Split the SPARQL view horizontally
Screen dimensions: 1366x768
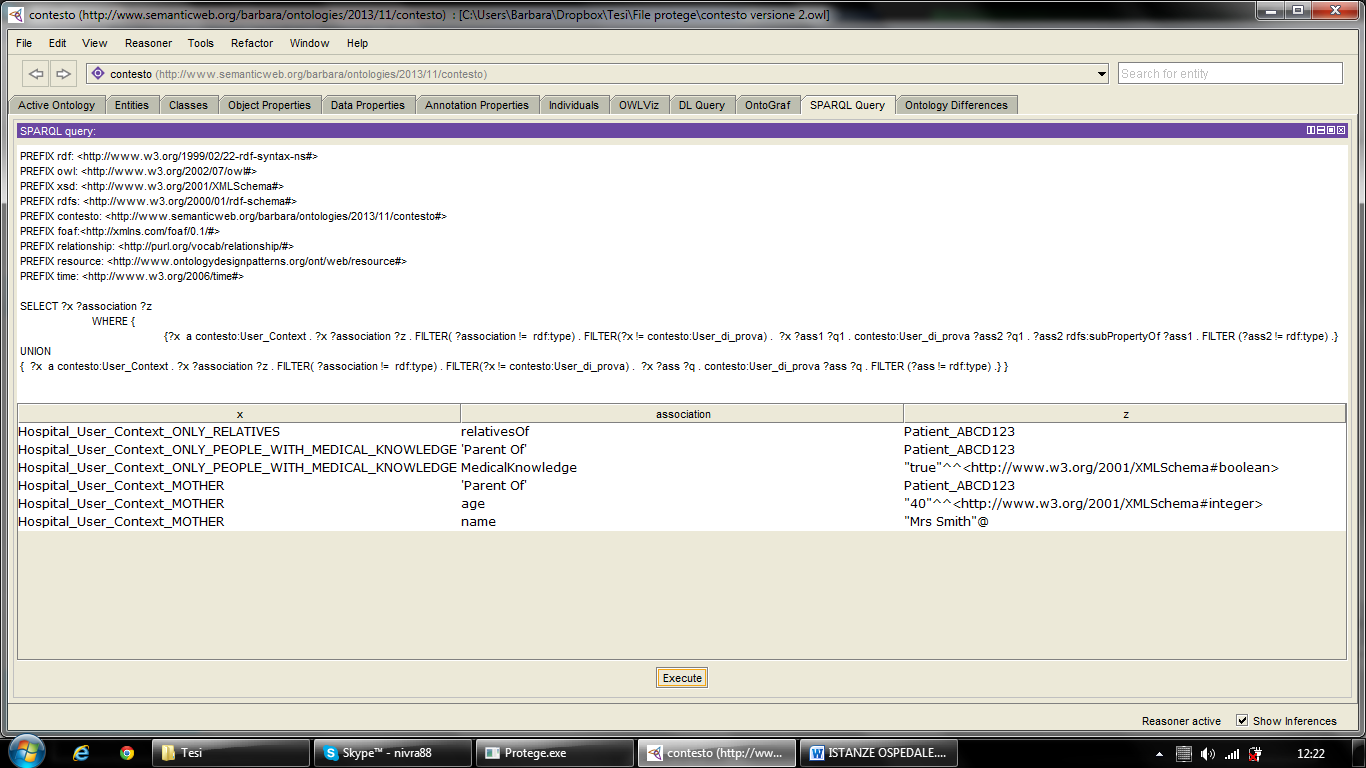point(1320,131)
